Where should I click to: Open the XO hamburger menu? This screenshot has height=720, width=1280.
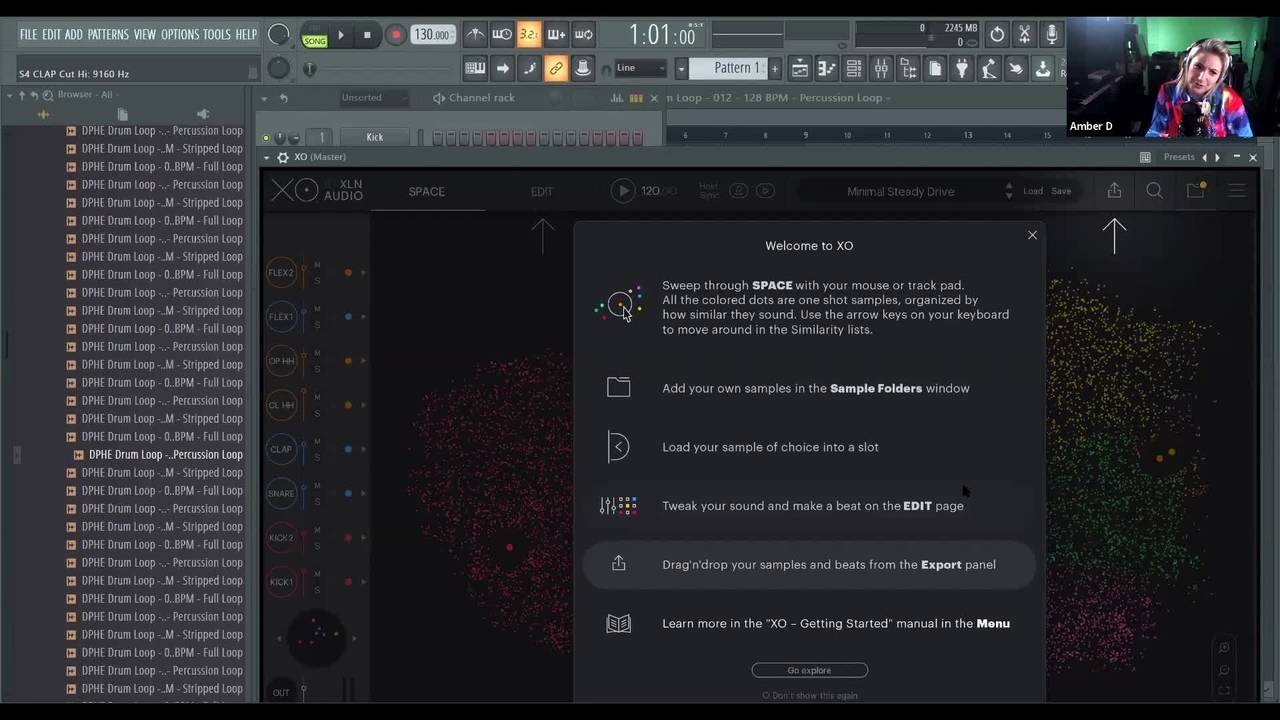[x=1237, y=191]
